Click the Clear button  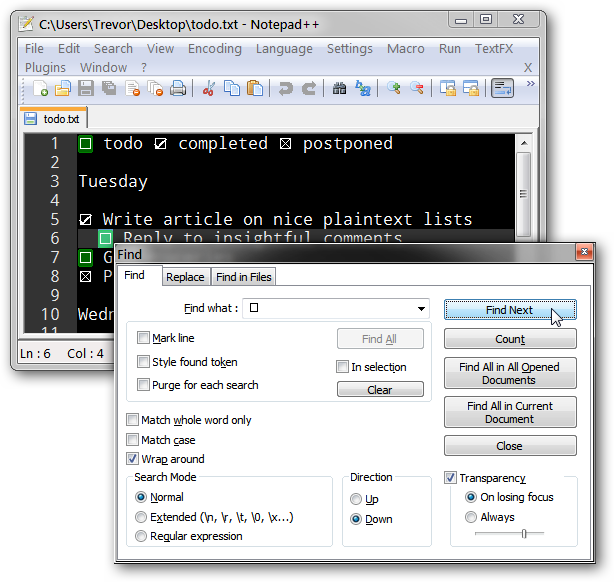380,390
